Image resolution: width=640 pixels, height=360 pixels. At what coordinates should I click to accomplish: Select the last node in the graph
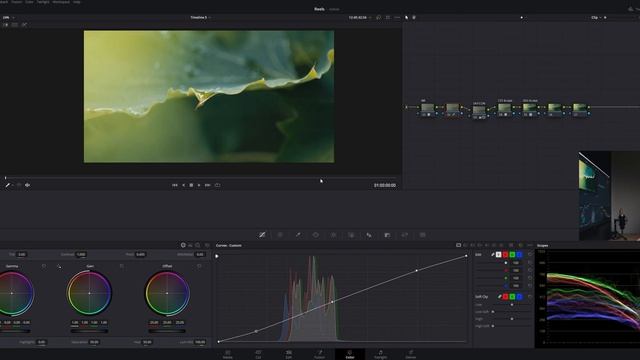(x=580, y=109)
